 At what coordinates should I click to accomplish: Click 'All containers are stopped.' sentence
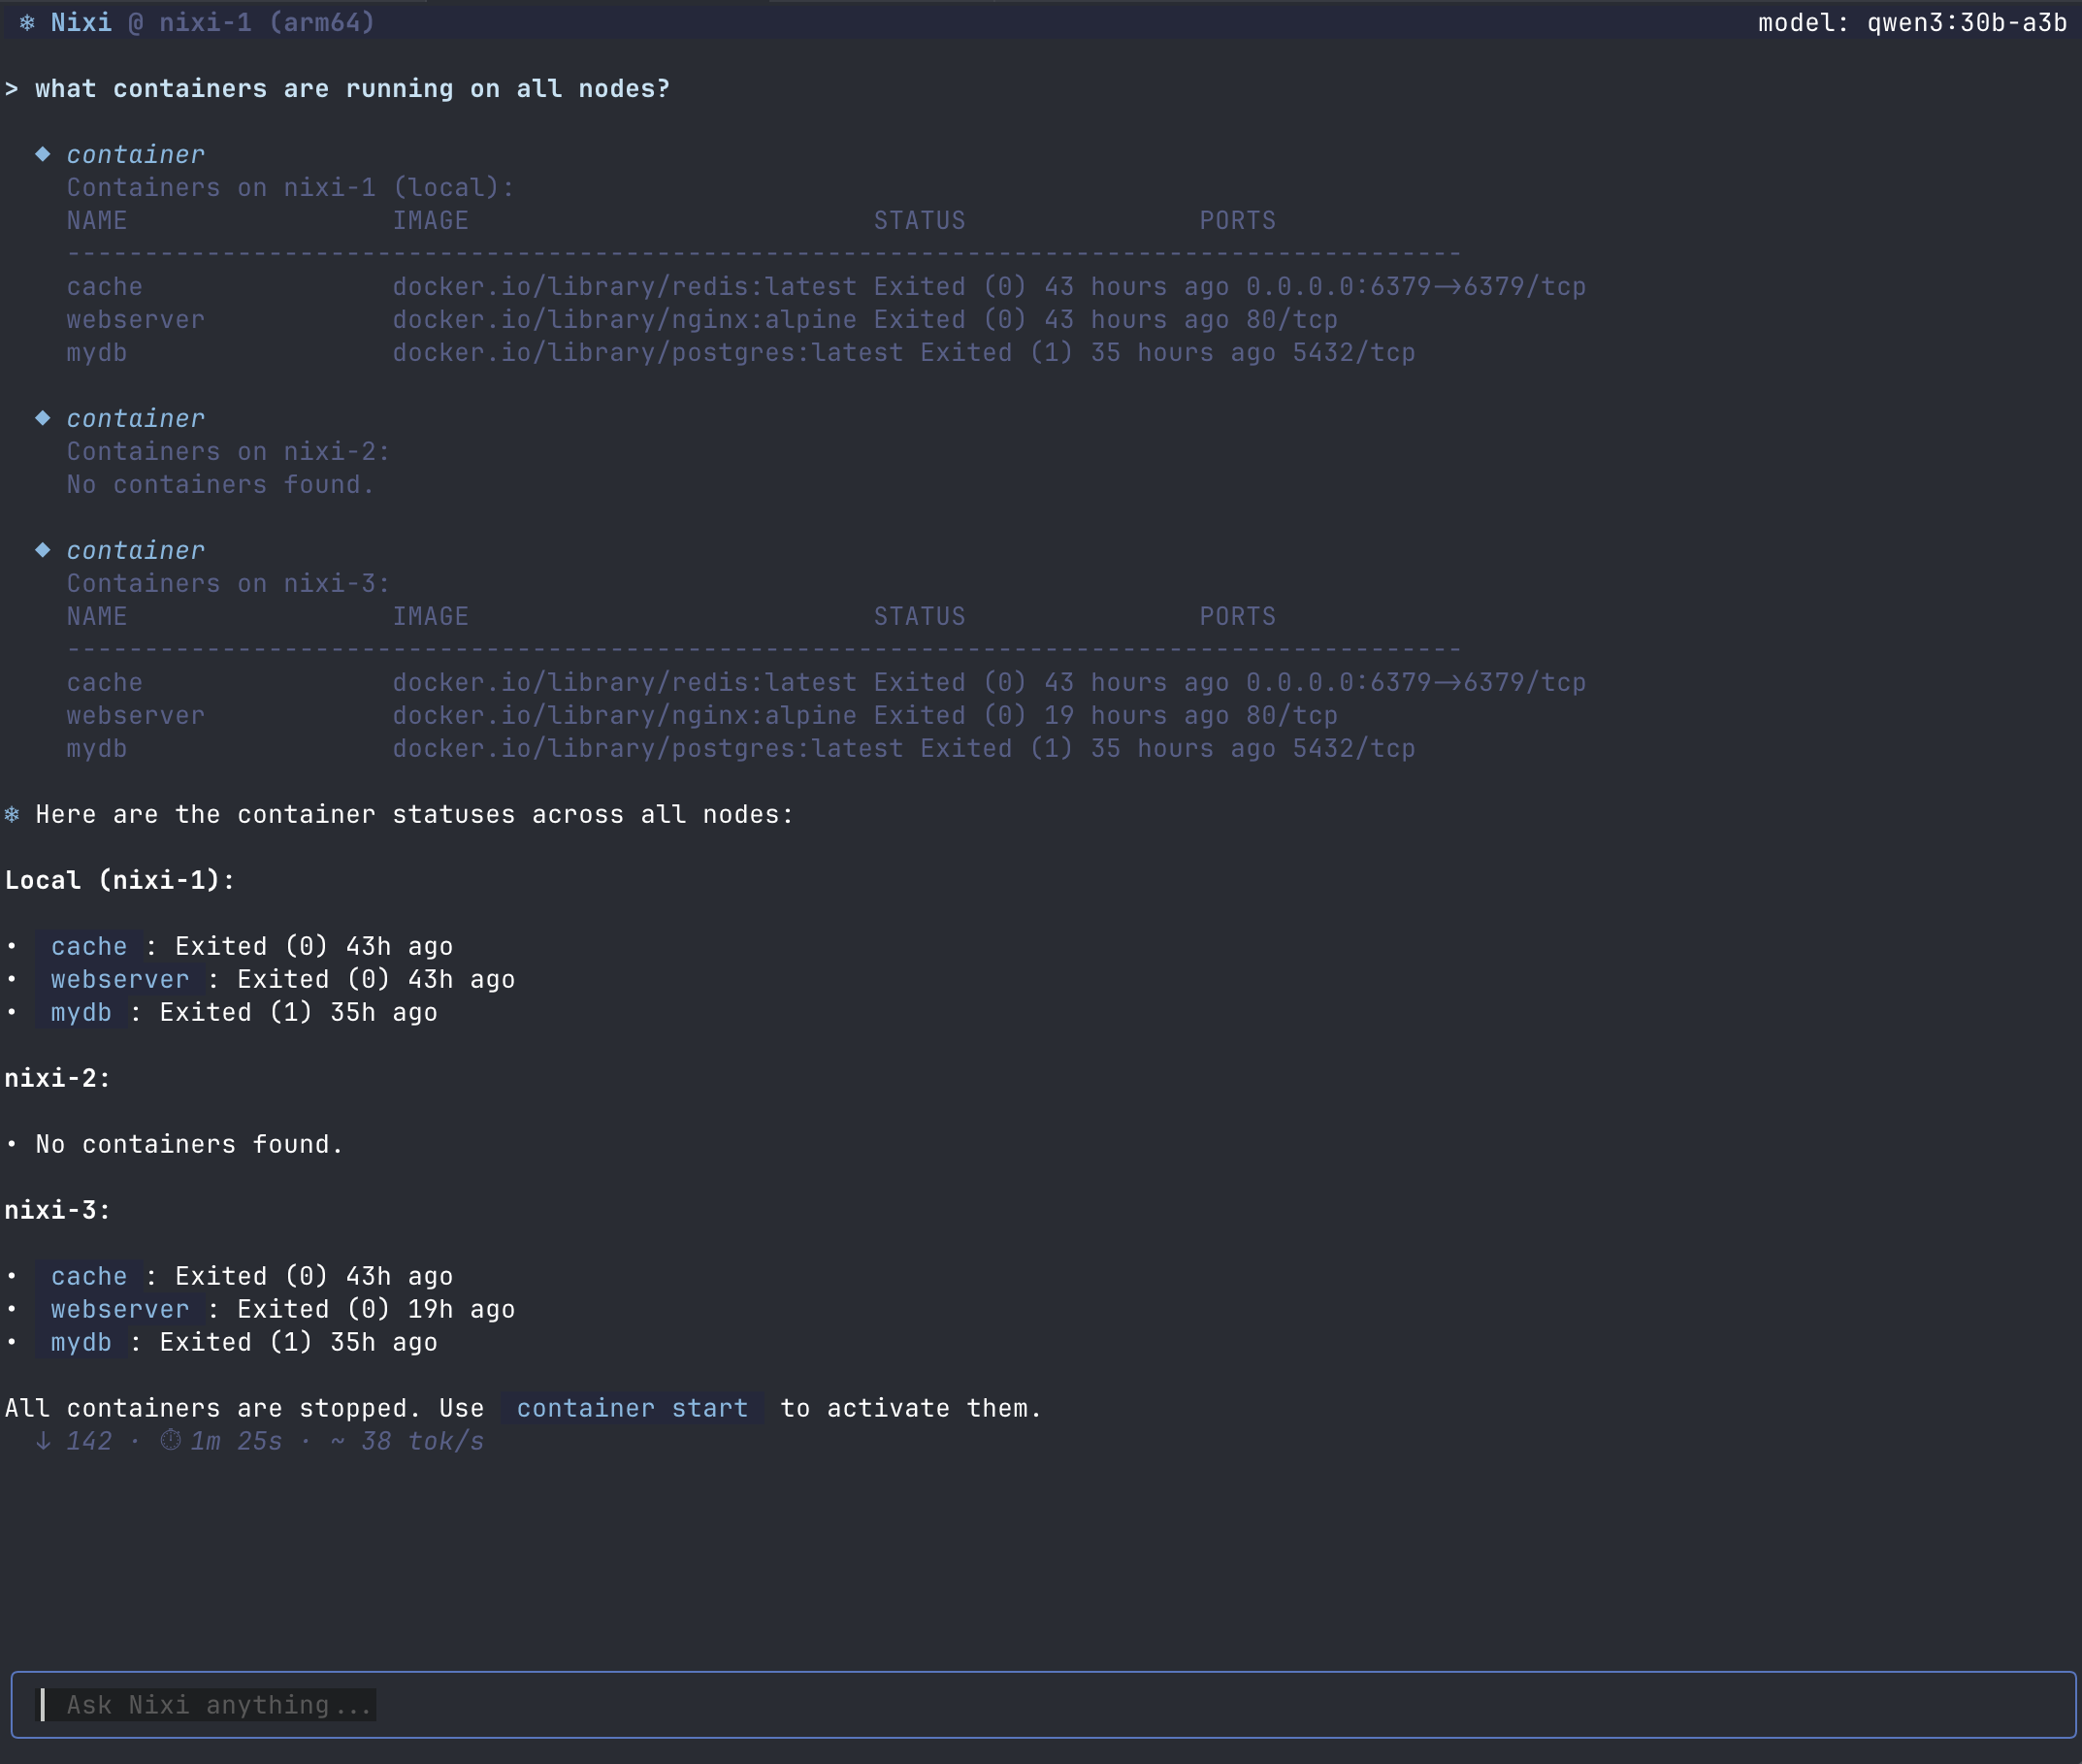pos(213,1408)
